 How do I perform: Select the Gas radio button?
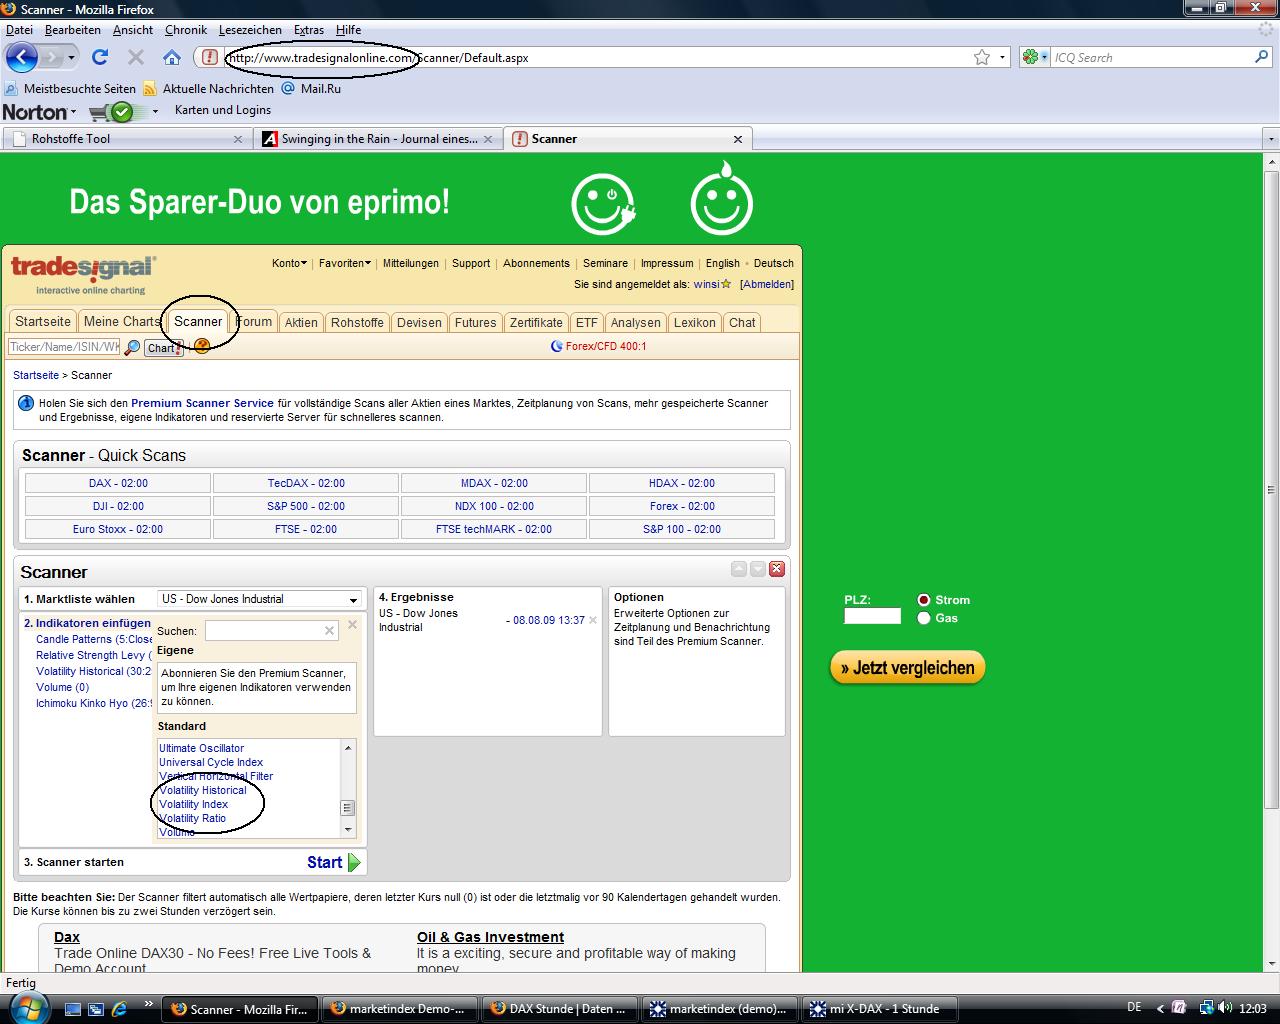[924, 618]
